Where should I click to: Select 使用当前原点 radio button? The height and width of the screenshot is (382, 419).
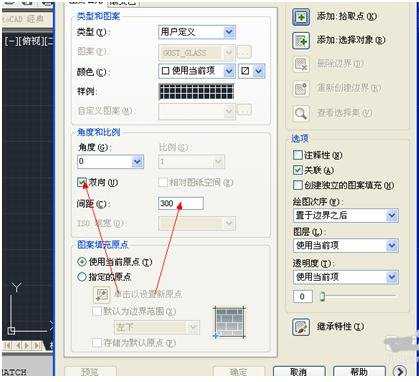click(82, 262)
